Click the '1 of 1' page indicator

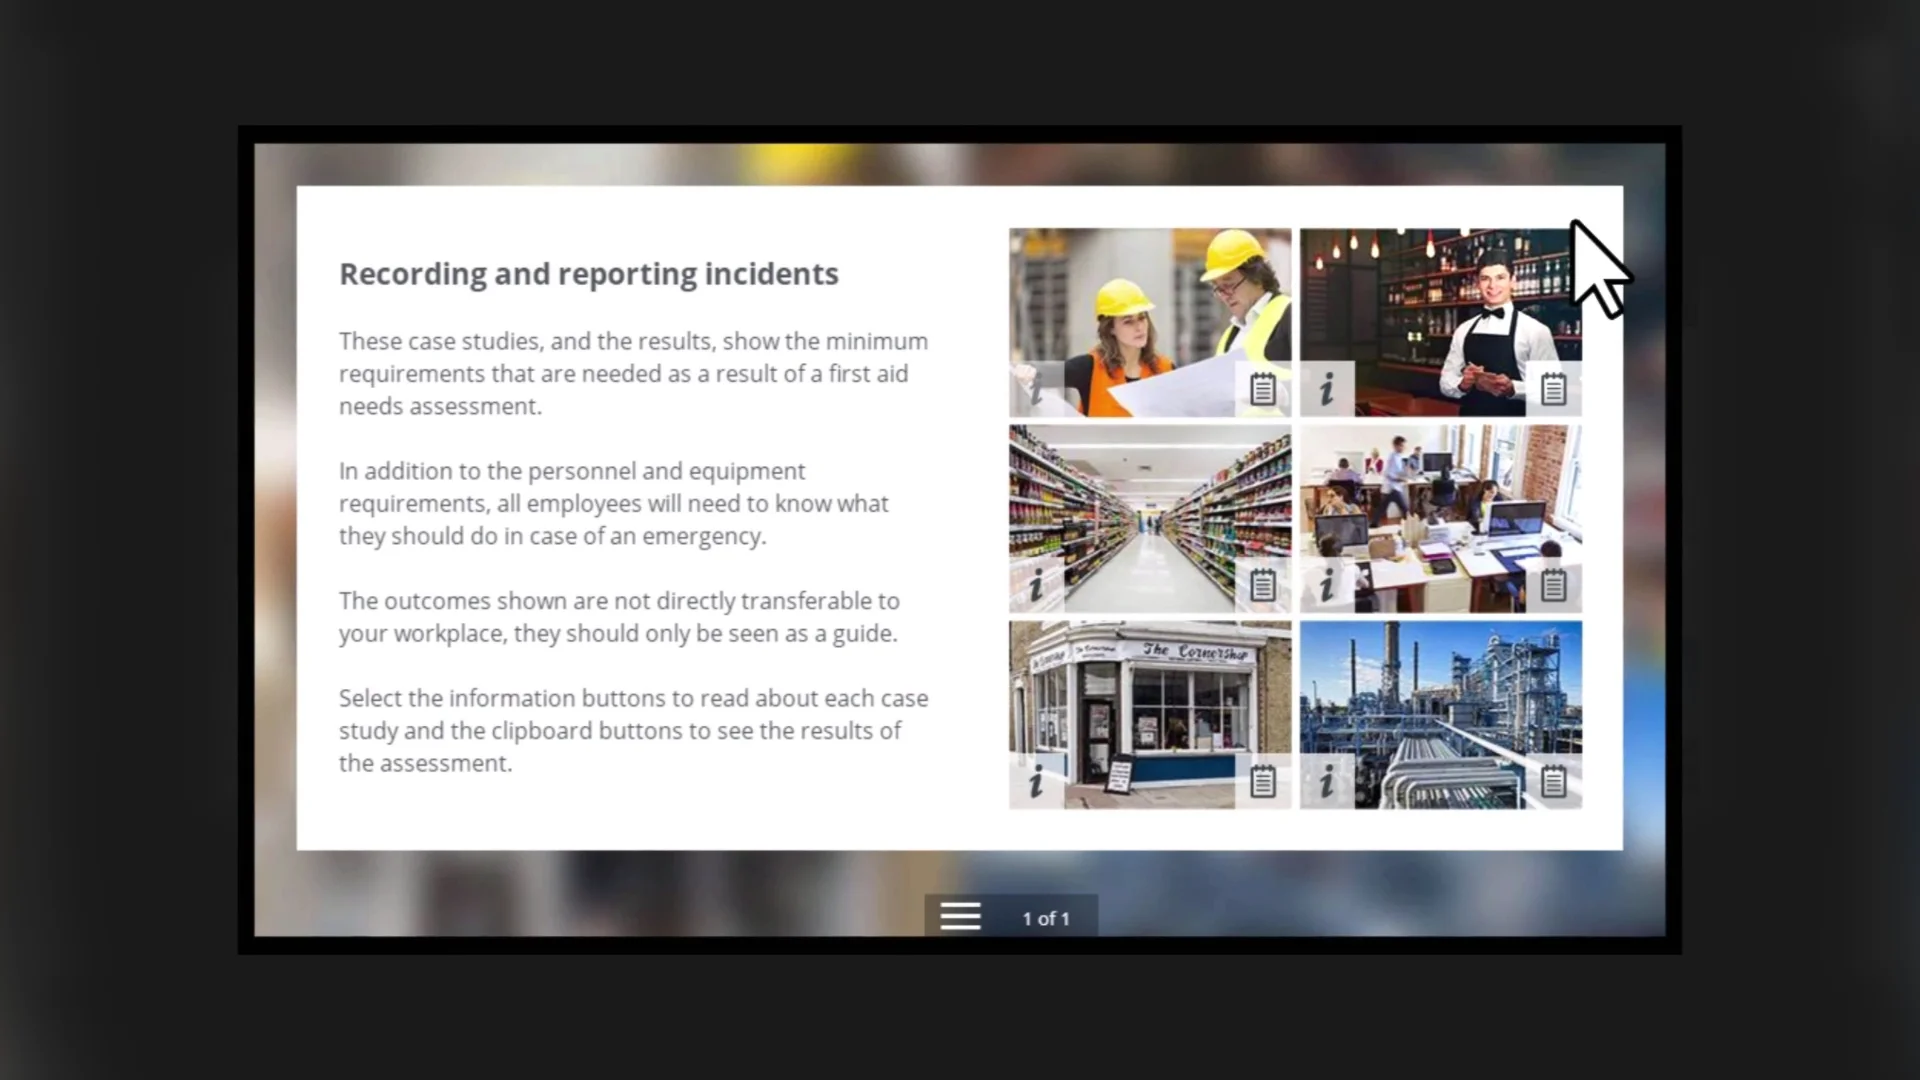click(x=1046, y=918)
